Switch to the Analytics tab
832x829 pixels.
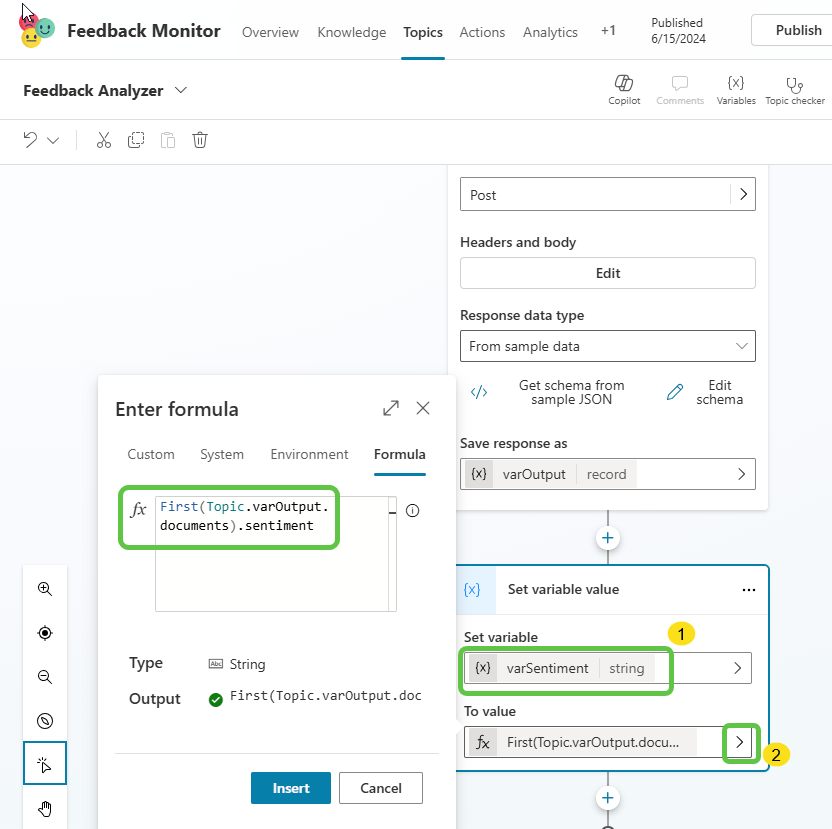click(x=550, y=32)
